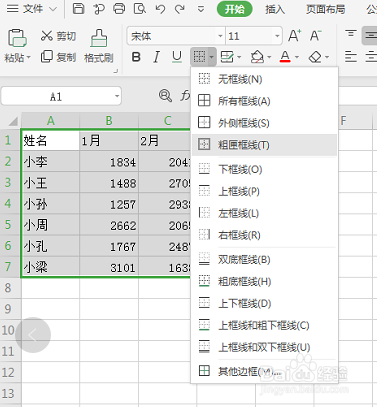Click the borders icon button
377x407 pixels.
click(x=199, y=57)
